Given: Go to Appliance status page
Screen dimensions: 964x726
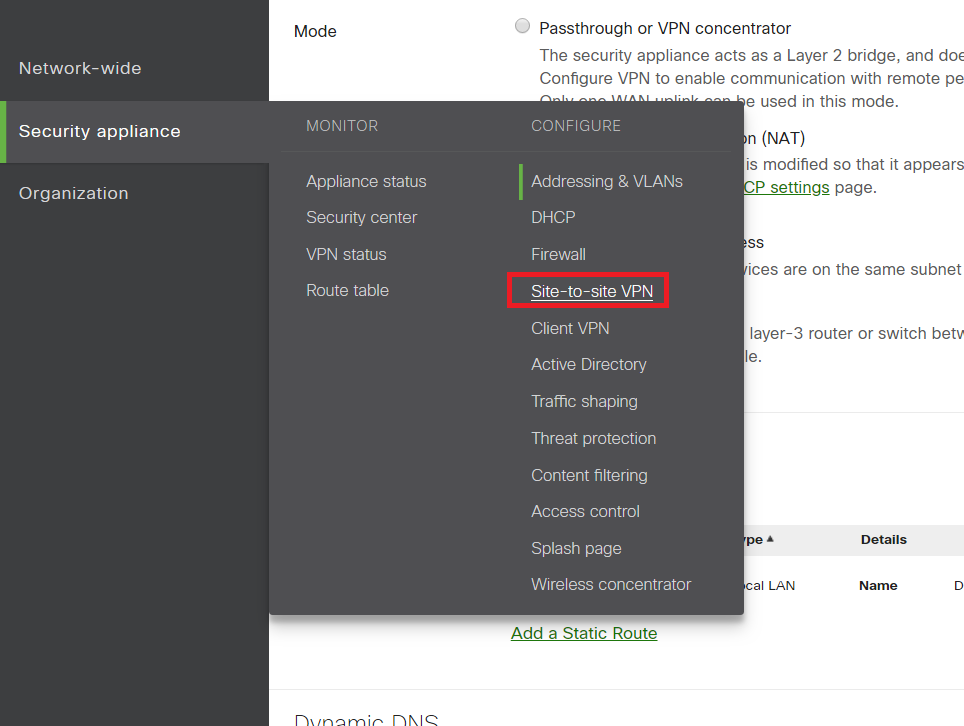Looking at the screenshot, I should pos(366,181).
